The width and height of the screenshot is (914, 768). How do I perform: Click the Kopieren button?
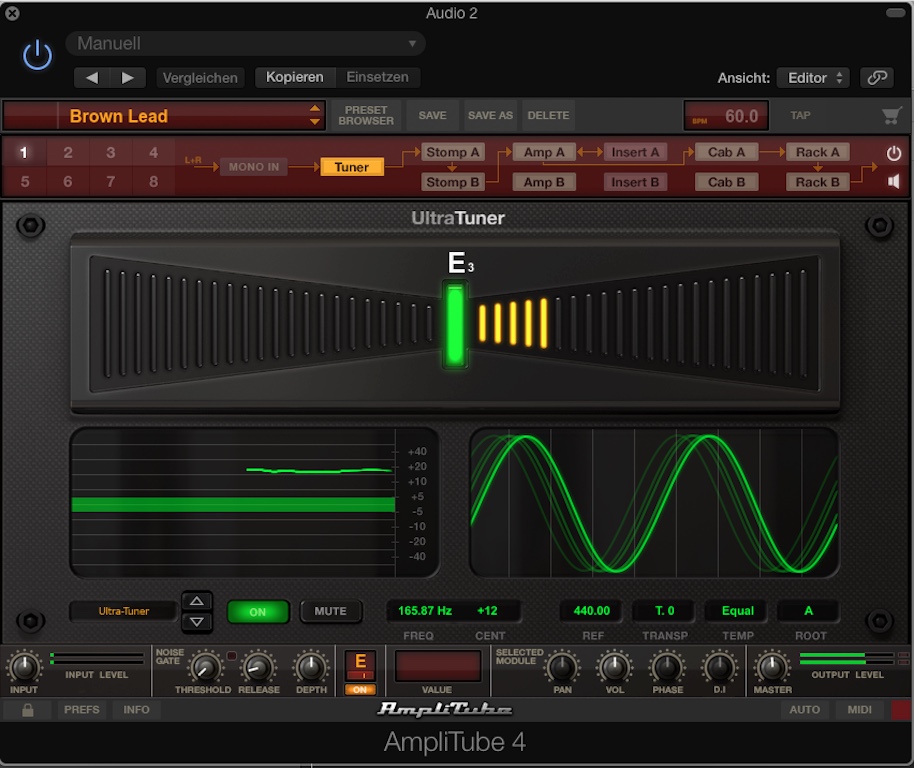click(295, 77)
